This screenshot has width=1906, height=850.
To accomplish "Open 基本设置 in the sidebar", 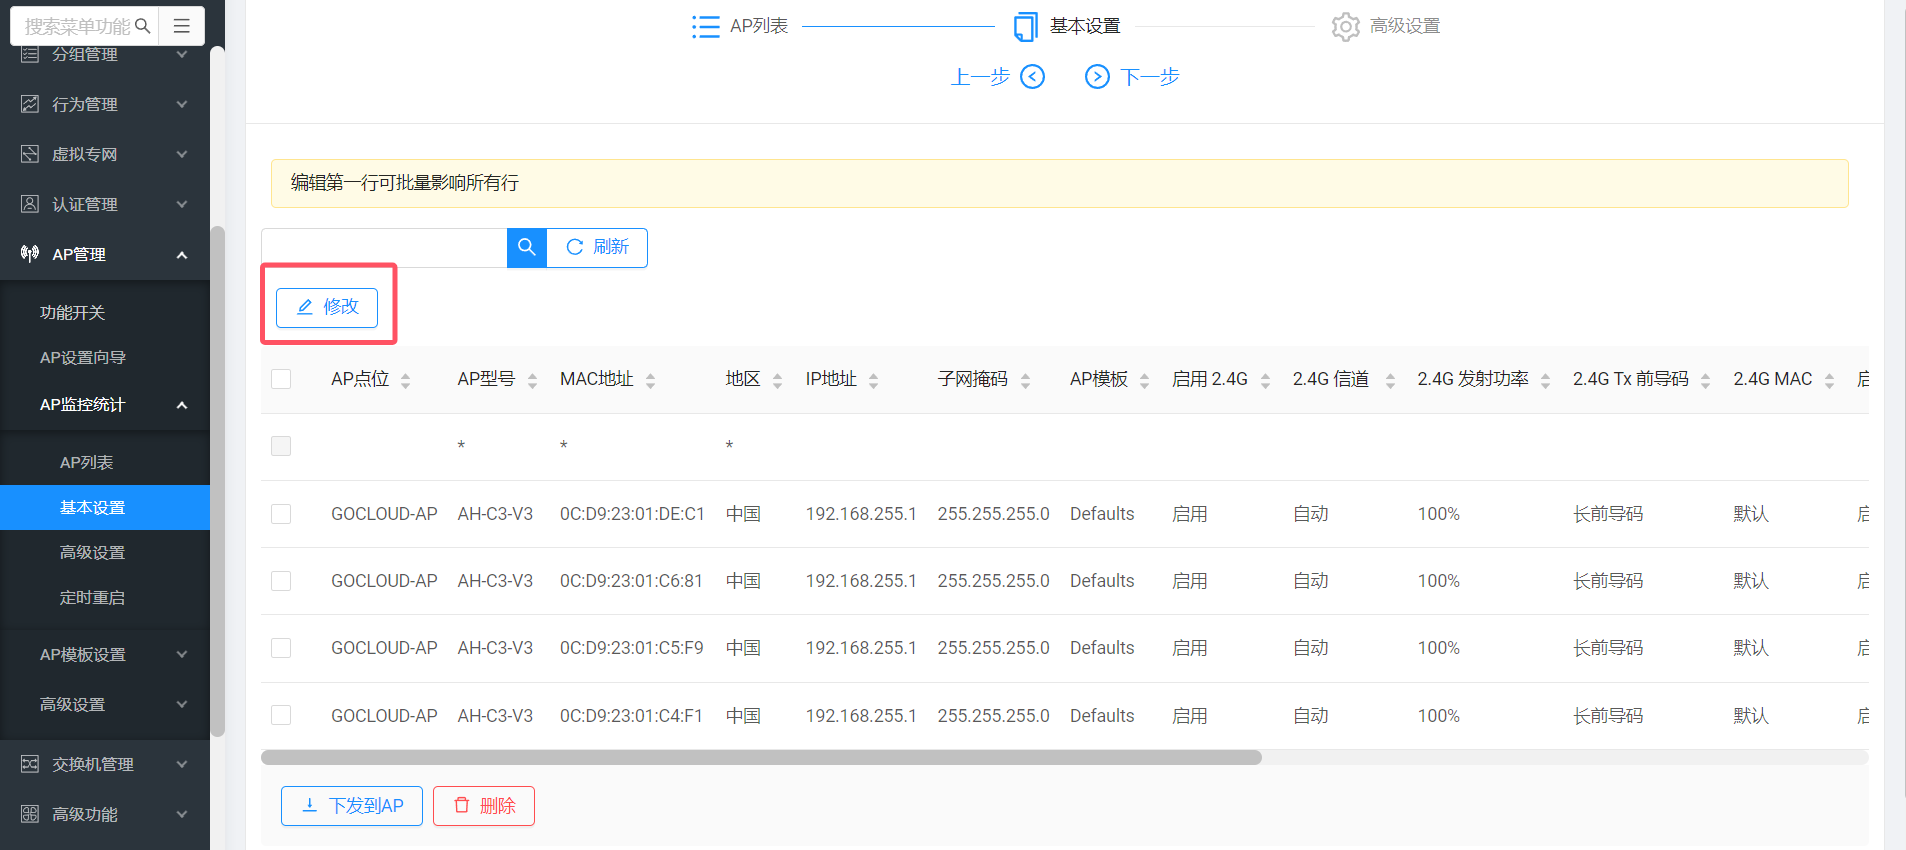I will 105,508.
